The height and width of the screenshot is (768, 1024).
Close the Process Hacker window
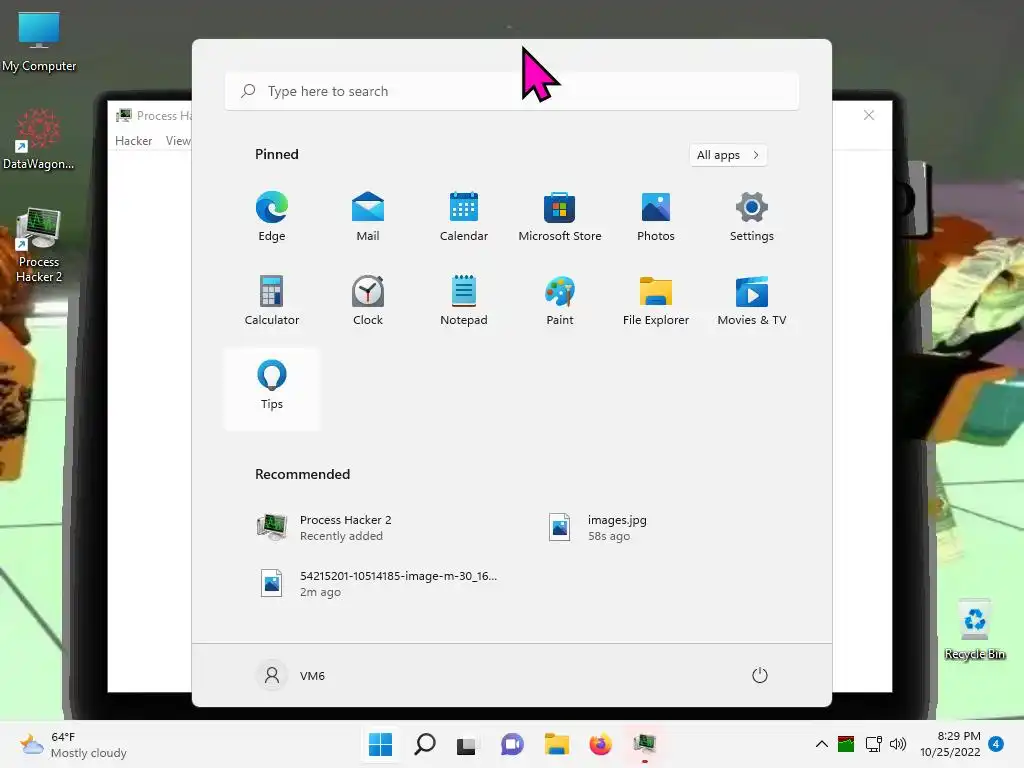click(869, 115)
